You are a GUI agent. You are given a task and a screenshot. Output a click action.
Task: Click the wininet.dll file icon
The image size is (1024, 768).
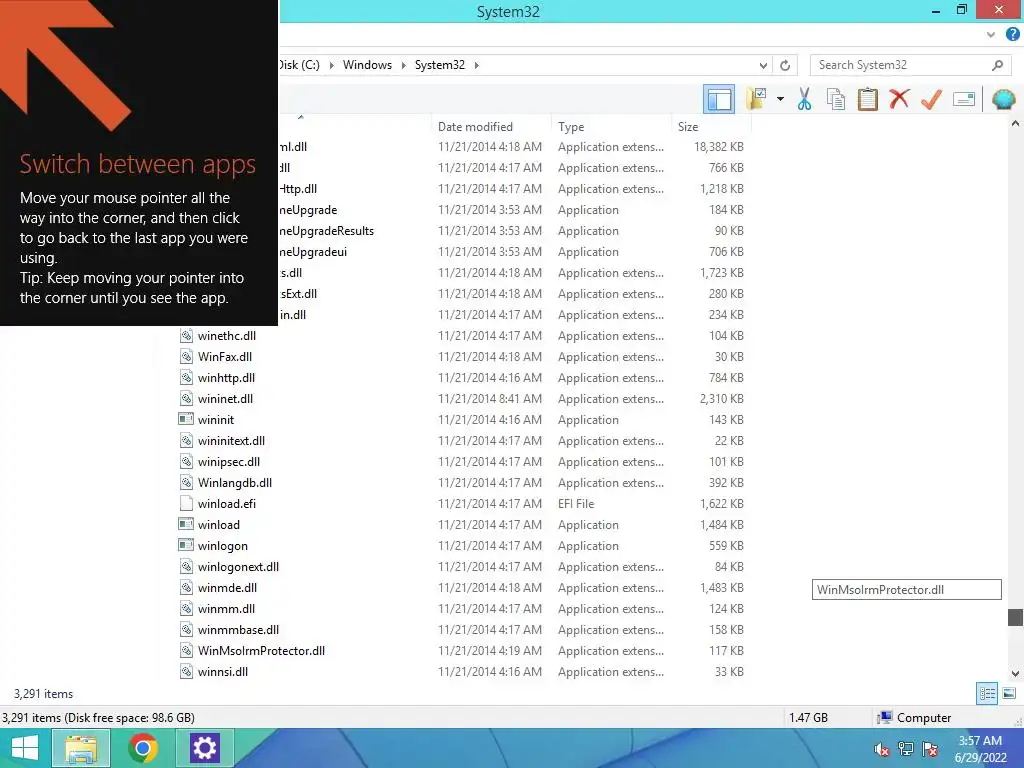186,398
